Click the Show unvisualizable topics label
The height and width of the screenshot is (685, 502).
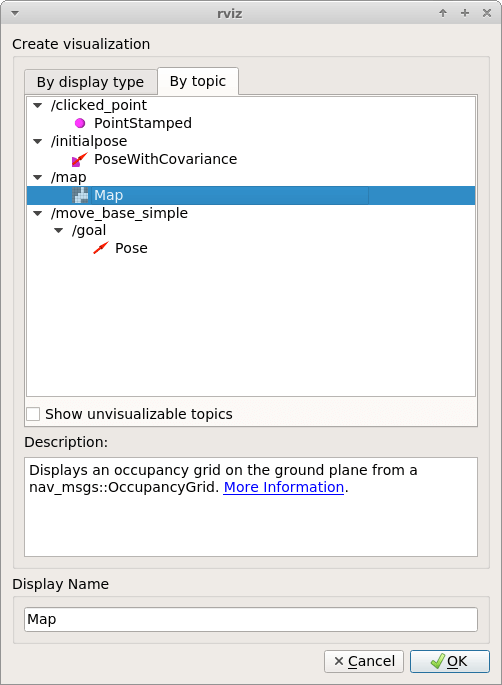(x=138, y=414)
